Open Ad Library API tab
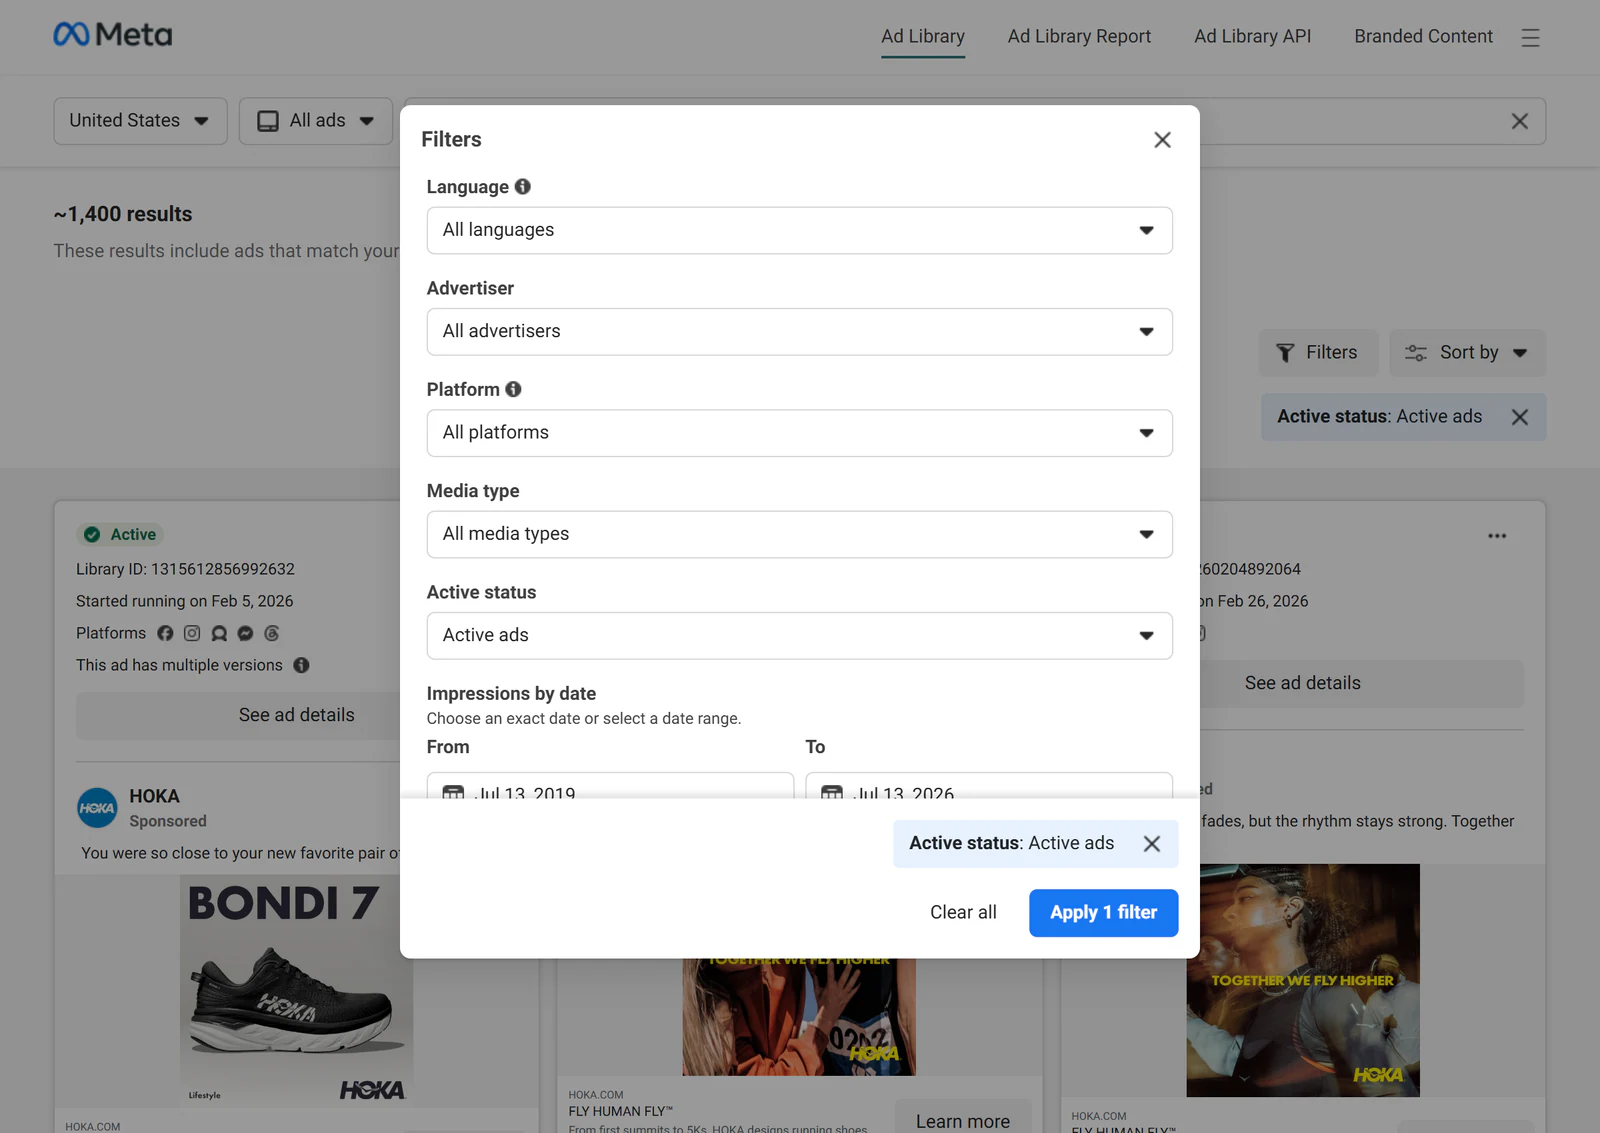 point(1252,36)
